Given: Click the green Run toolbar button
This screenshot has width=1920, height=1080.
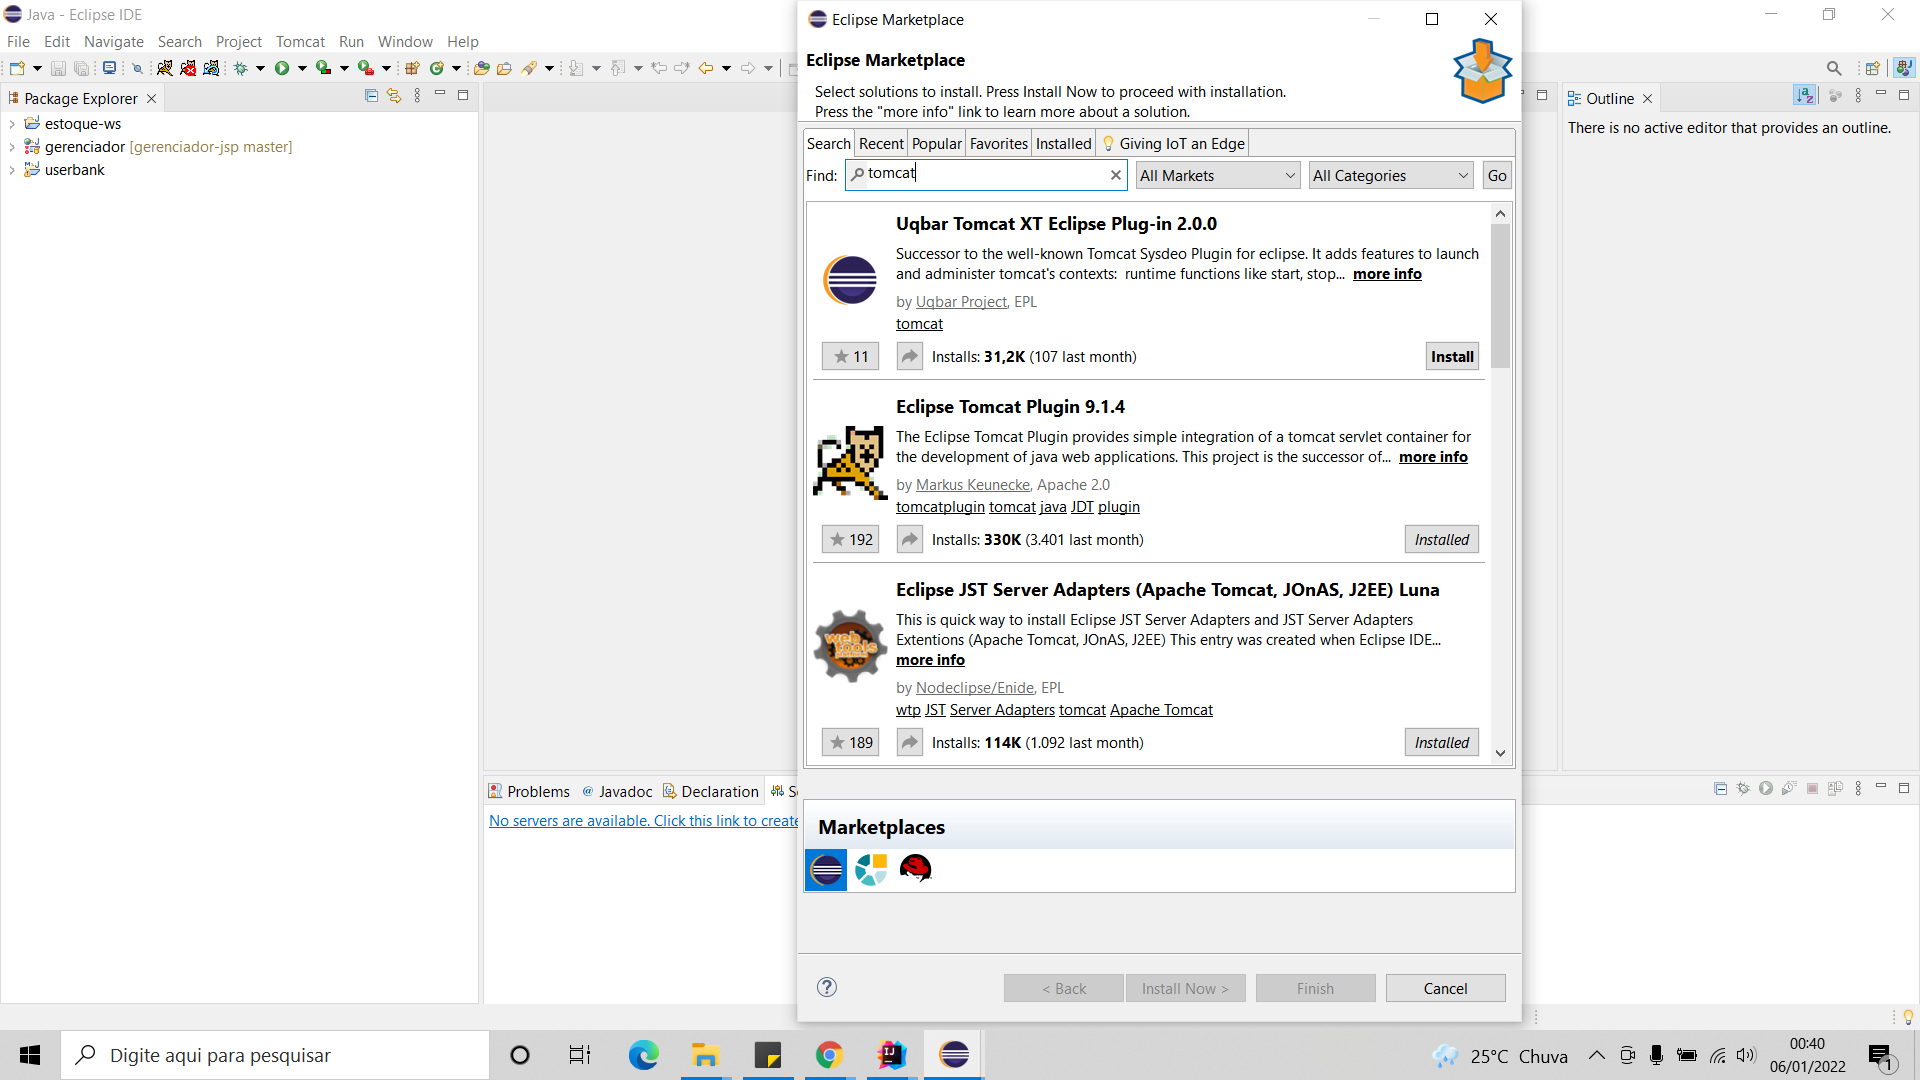Looking at the screenshot, I should coord(282,68).
